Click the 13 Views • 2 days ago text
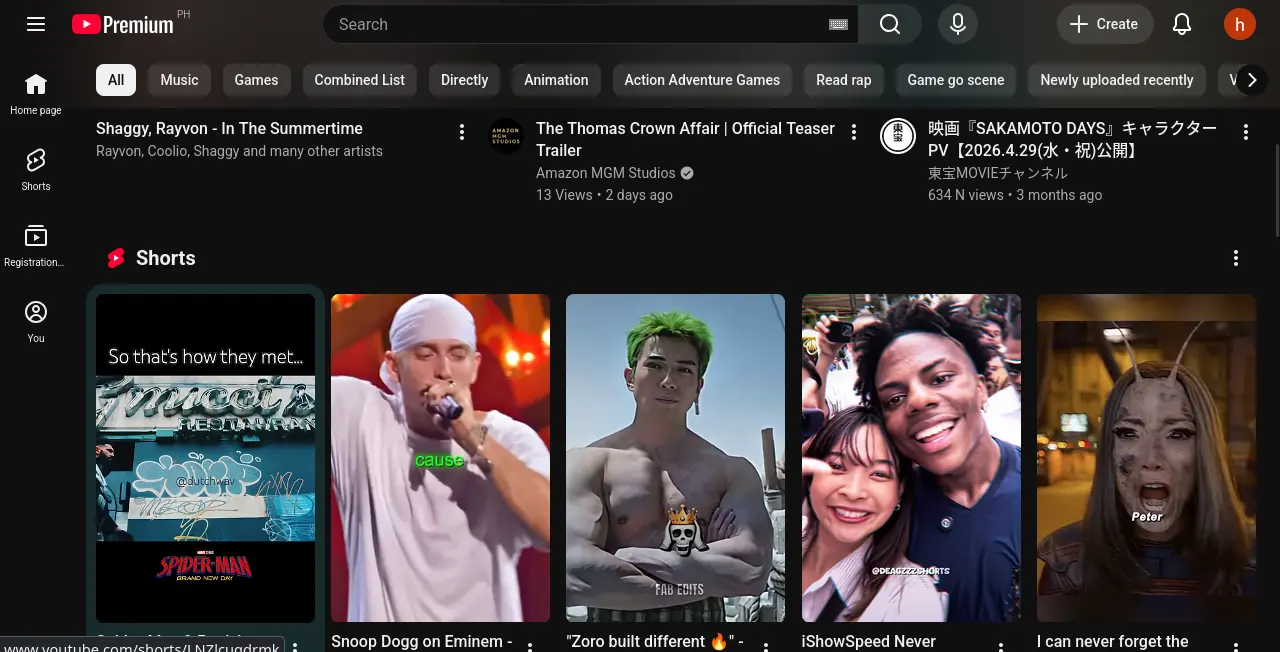The width and height of the screenshot is (1280, 652). pyautogui.click(x=604, y=195)
